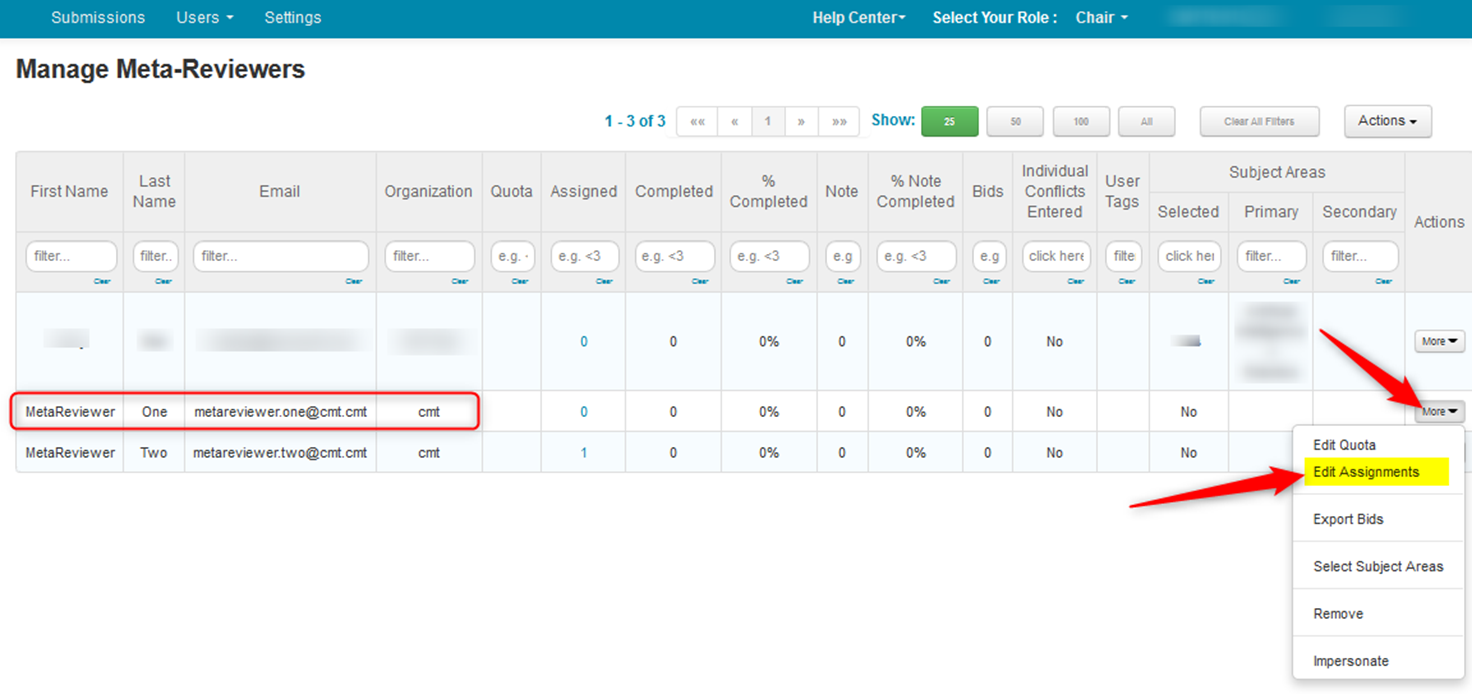Clear the Organization filter
The image size is (1472, 694).
click(x=459, y=281)
